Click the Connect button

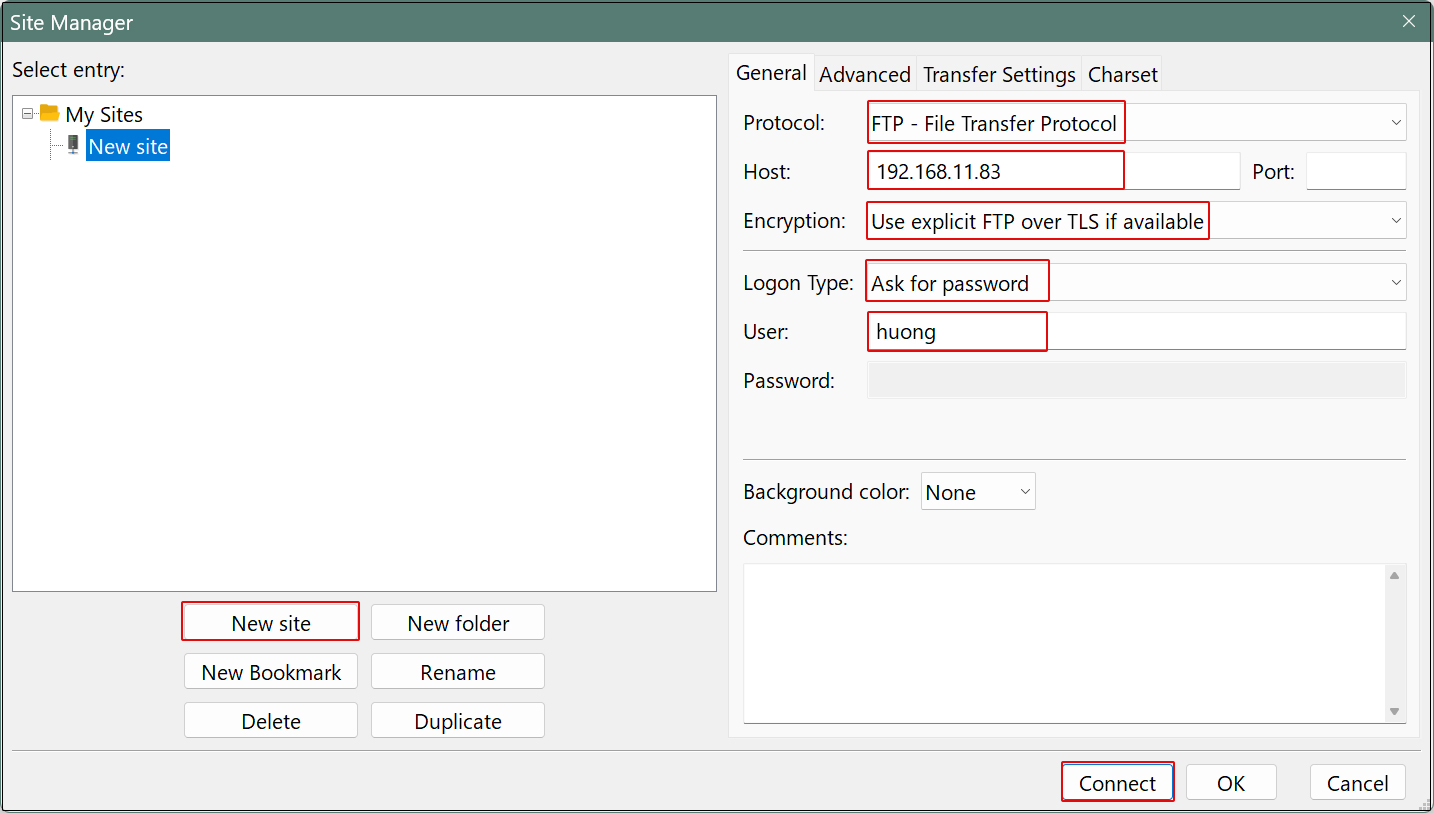point(1117,783)
